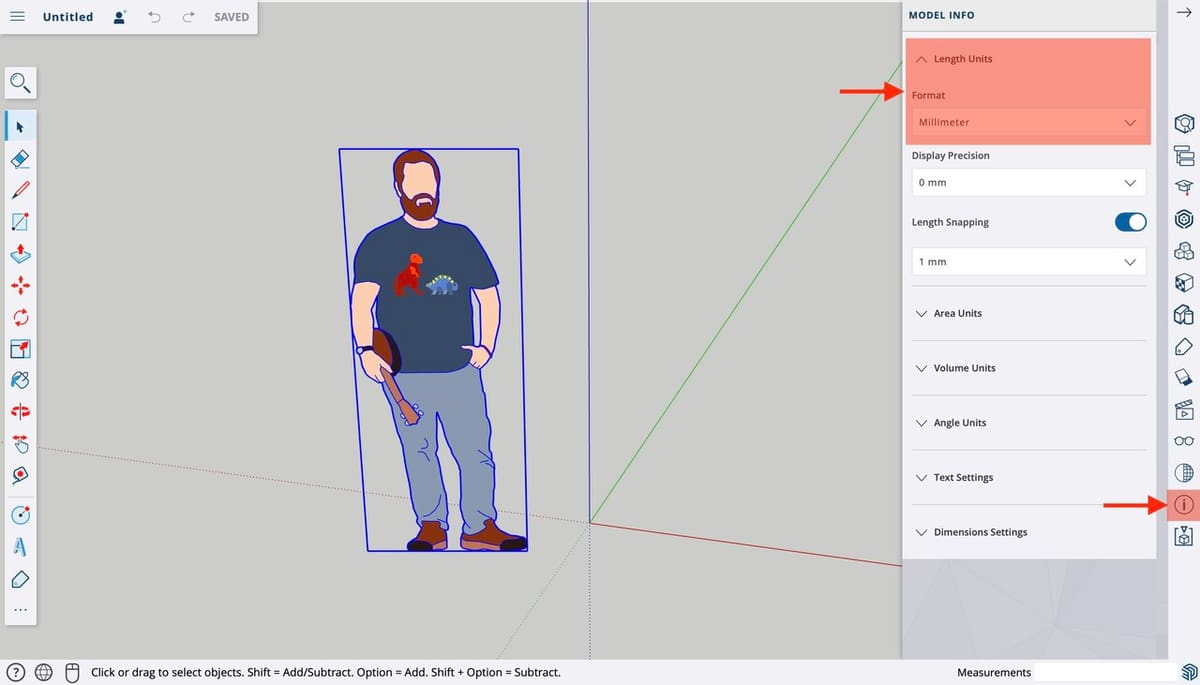Viewport: 1200px width, 685px height.
Task: Open more tools via three dots
Action: click(20, 609)
